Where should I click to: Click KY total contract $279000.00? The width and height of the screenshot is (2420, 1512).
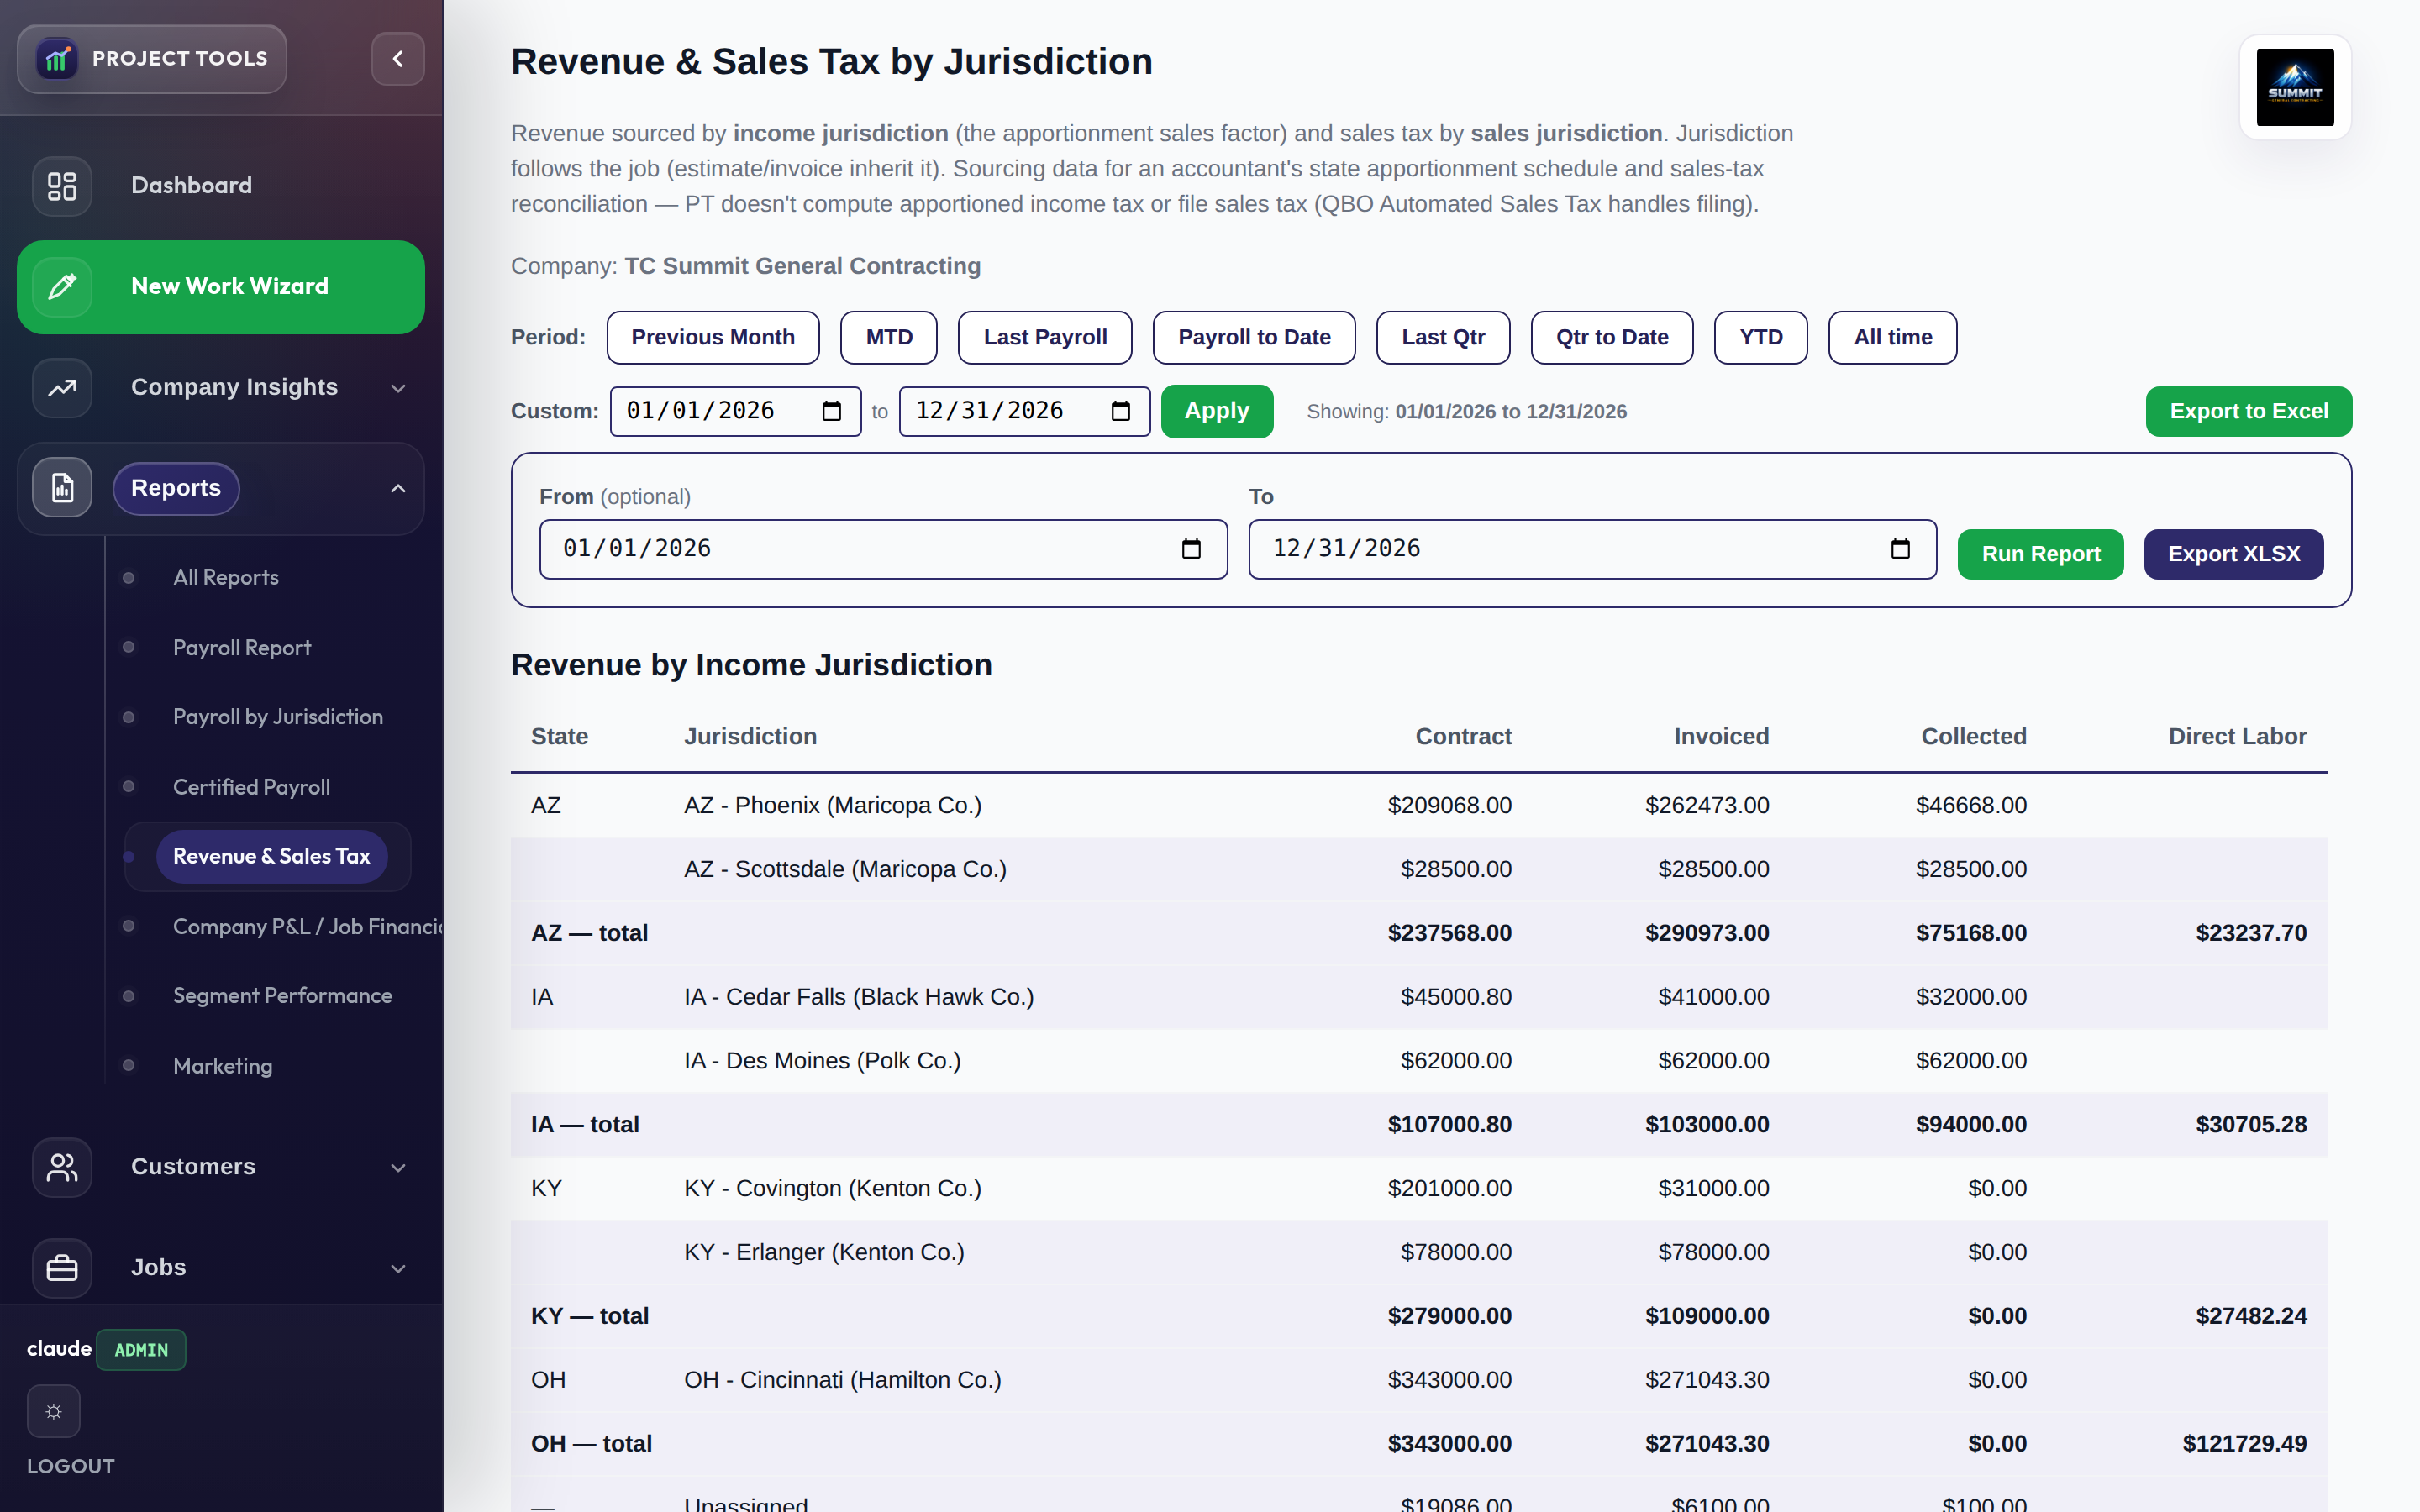click(1449, 1316)
